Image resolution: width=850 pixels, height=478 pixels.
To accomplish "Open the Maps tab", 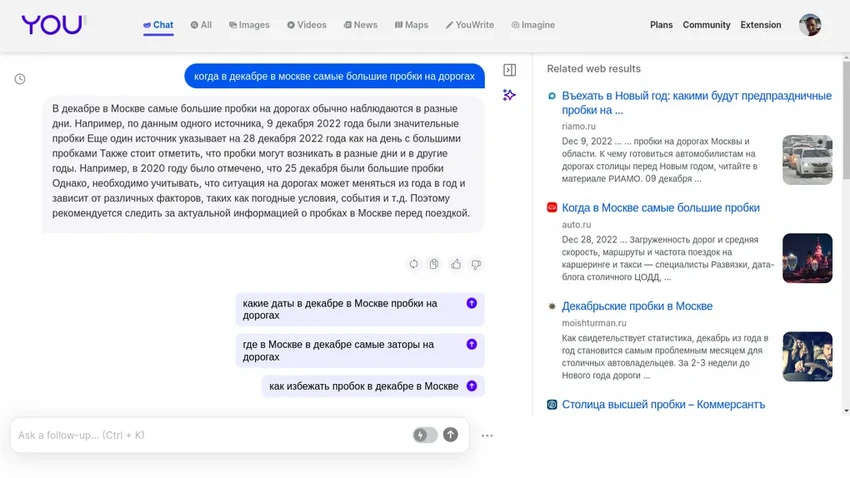I will tap(411, 25).
